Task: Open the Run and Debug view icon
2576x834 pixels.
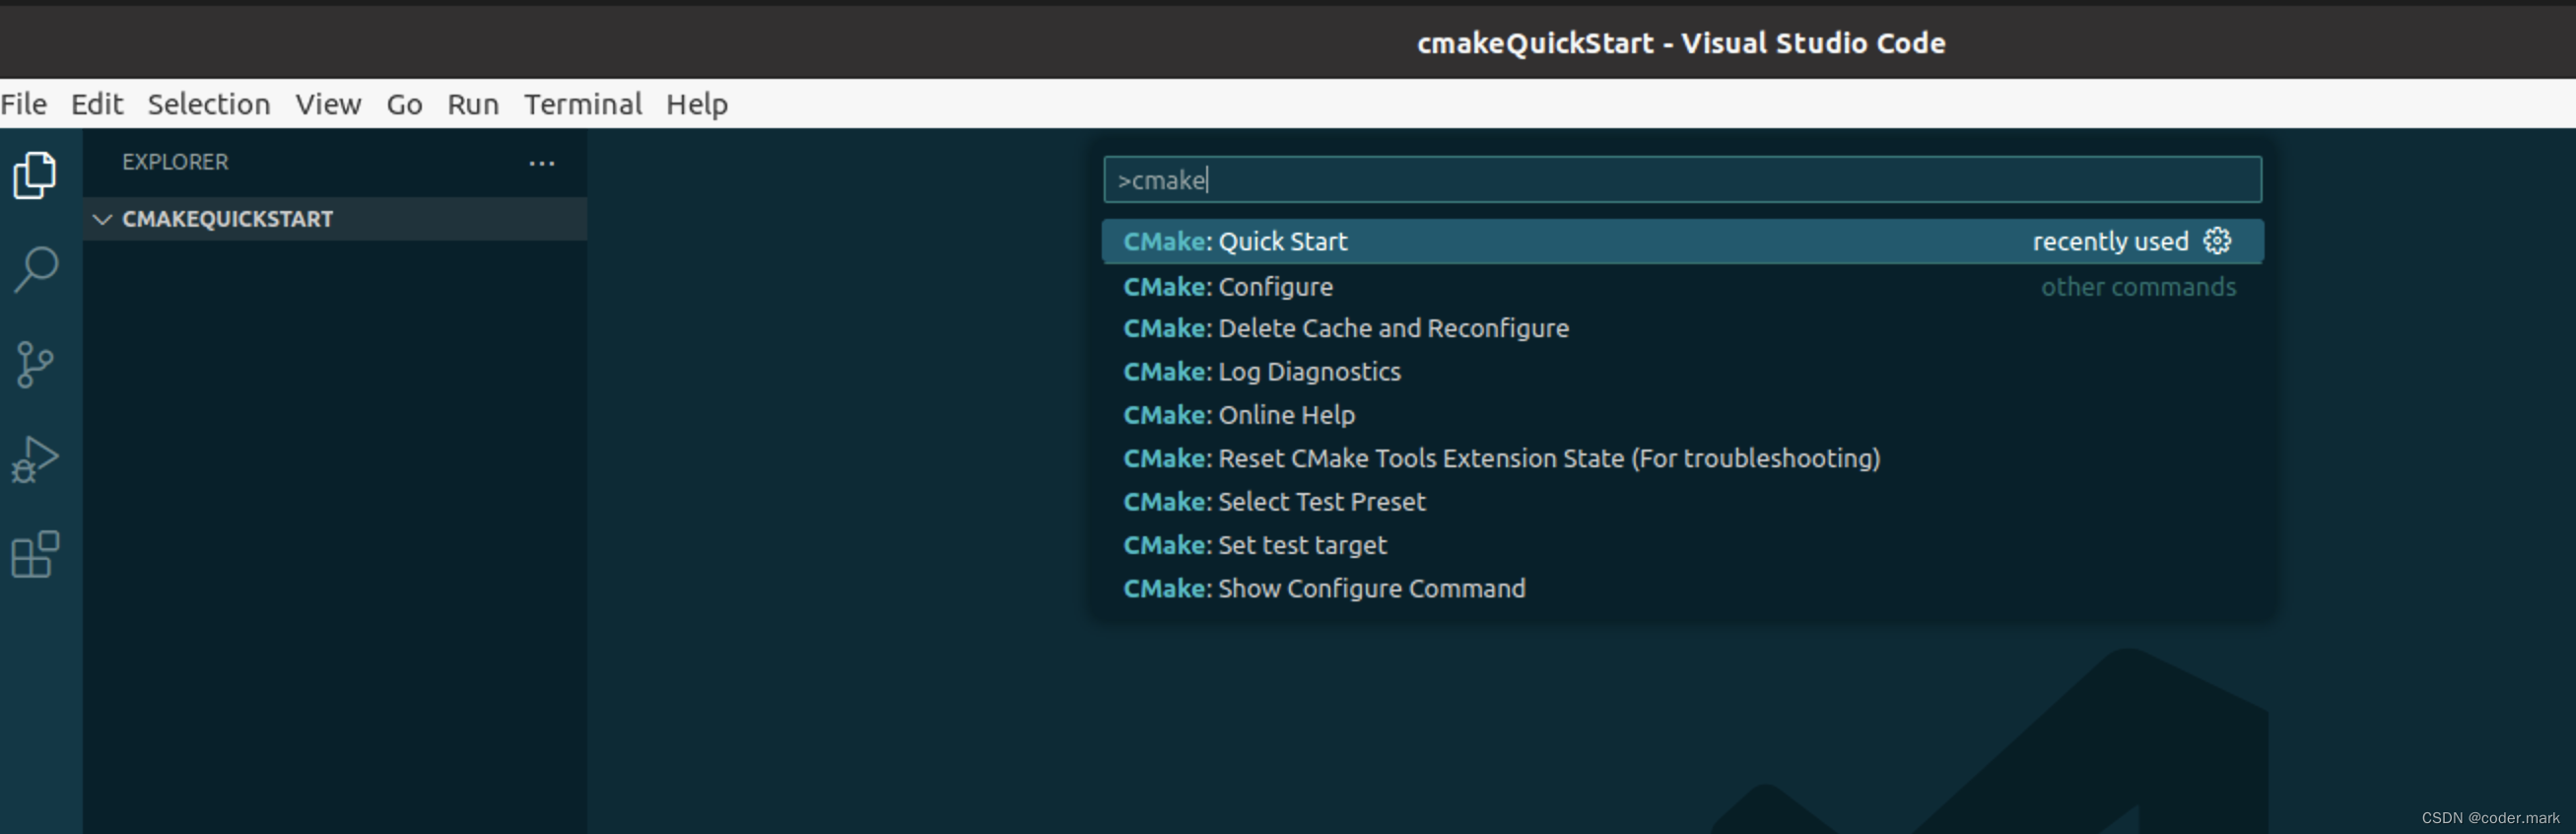Action: pyautogui.click(x=35, y=460)
